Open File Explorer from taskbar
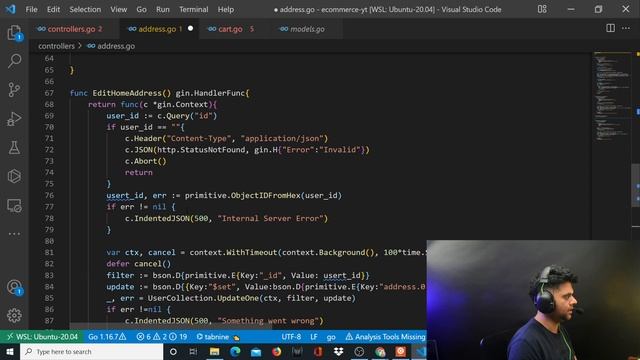This screenshot has width=640, height=360. pos(214,351)
